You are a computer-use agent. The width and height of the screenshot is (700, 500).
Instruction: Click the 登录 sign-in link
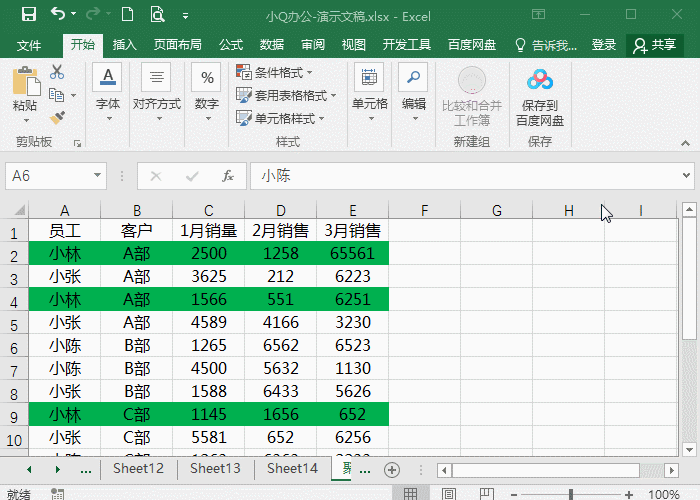604,45
